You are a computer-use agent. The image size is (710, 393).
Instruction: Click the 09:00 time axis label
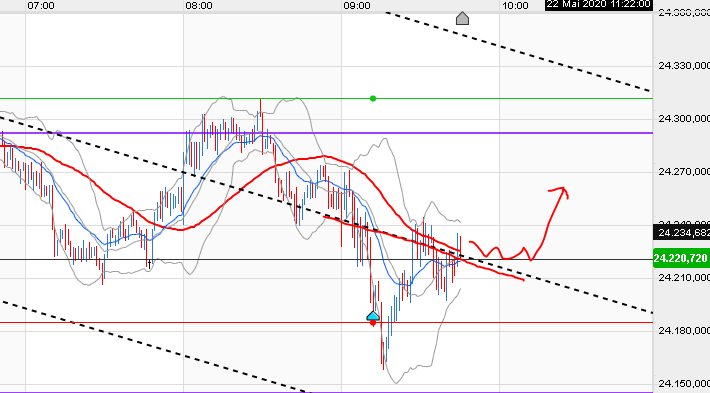point(357,5)
